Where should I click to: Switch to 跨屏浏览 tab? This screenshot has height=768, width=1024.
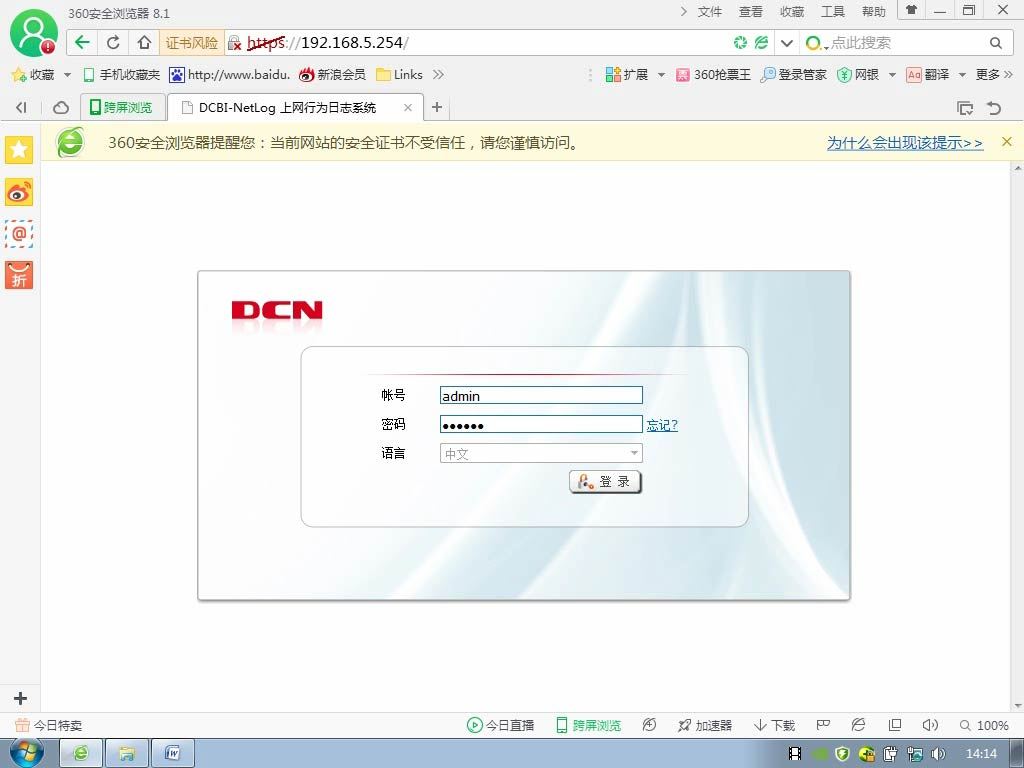[121, 107]
